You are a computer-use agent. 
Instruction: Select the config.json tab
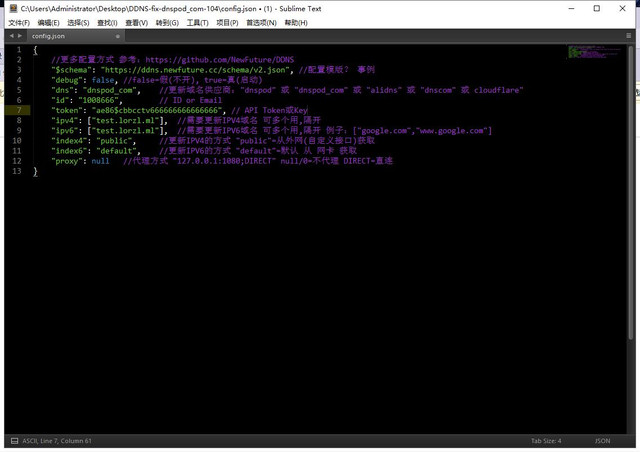pos(76,36)
